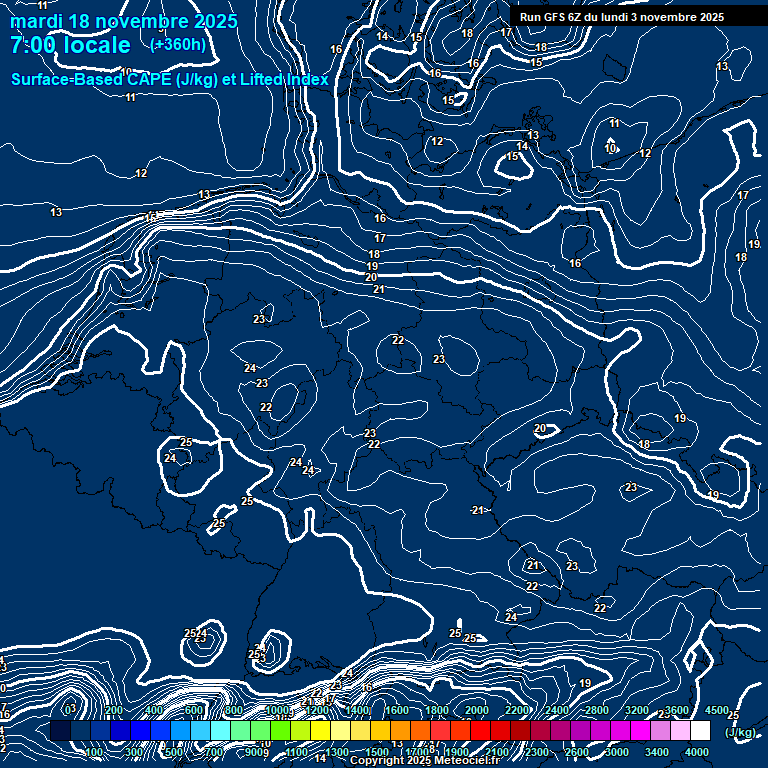Click the '7:00 locale' time text
The height and width of the screenshot is (768, 768).
pyautogui.click(x=71, y=45)
